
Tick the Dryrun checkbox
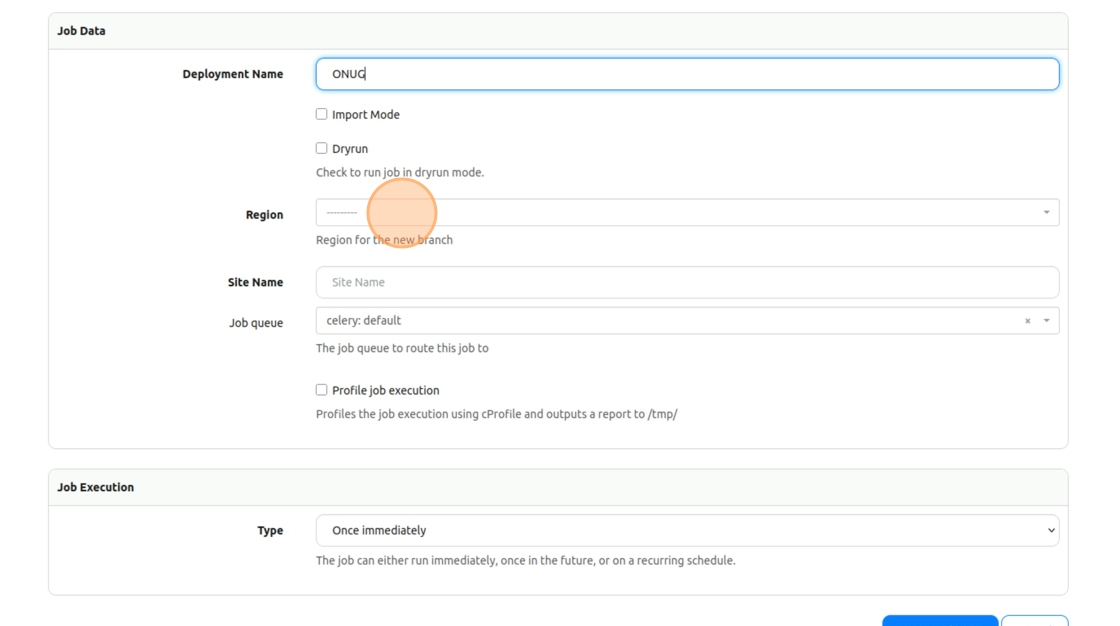pyautogui.click(x=322, y=148)
